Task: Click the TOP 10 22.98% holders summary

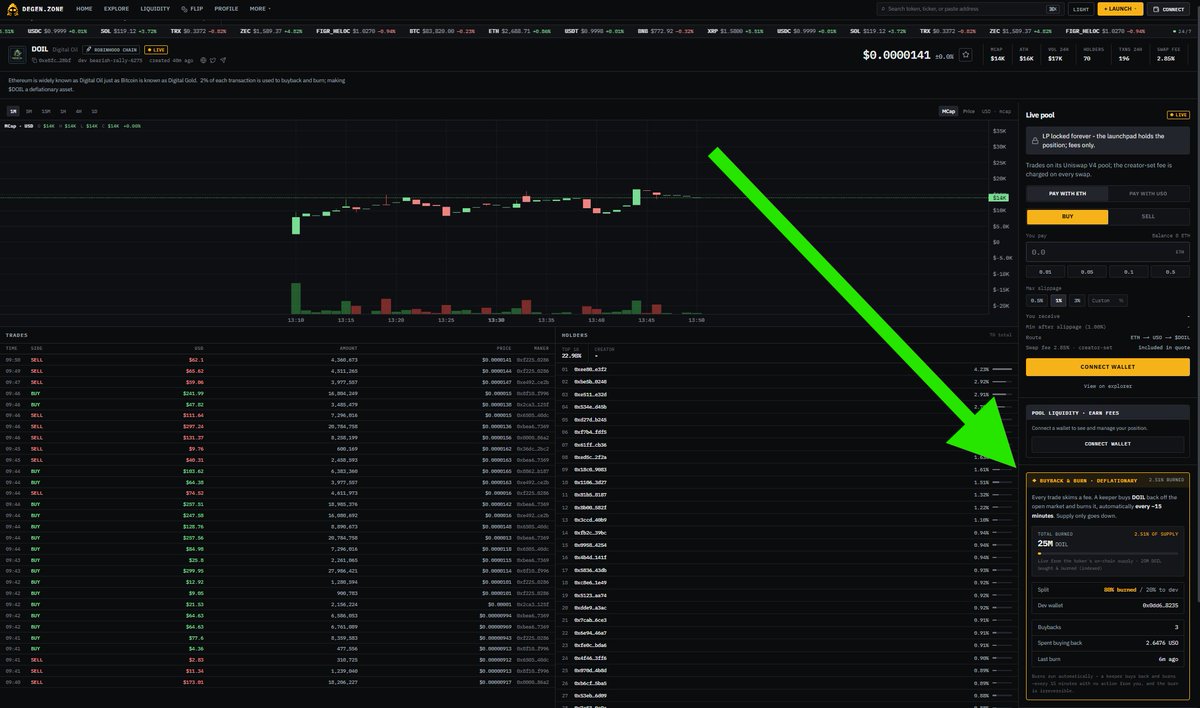Action: pos(573,352)
